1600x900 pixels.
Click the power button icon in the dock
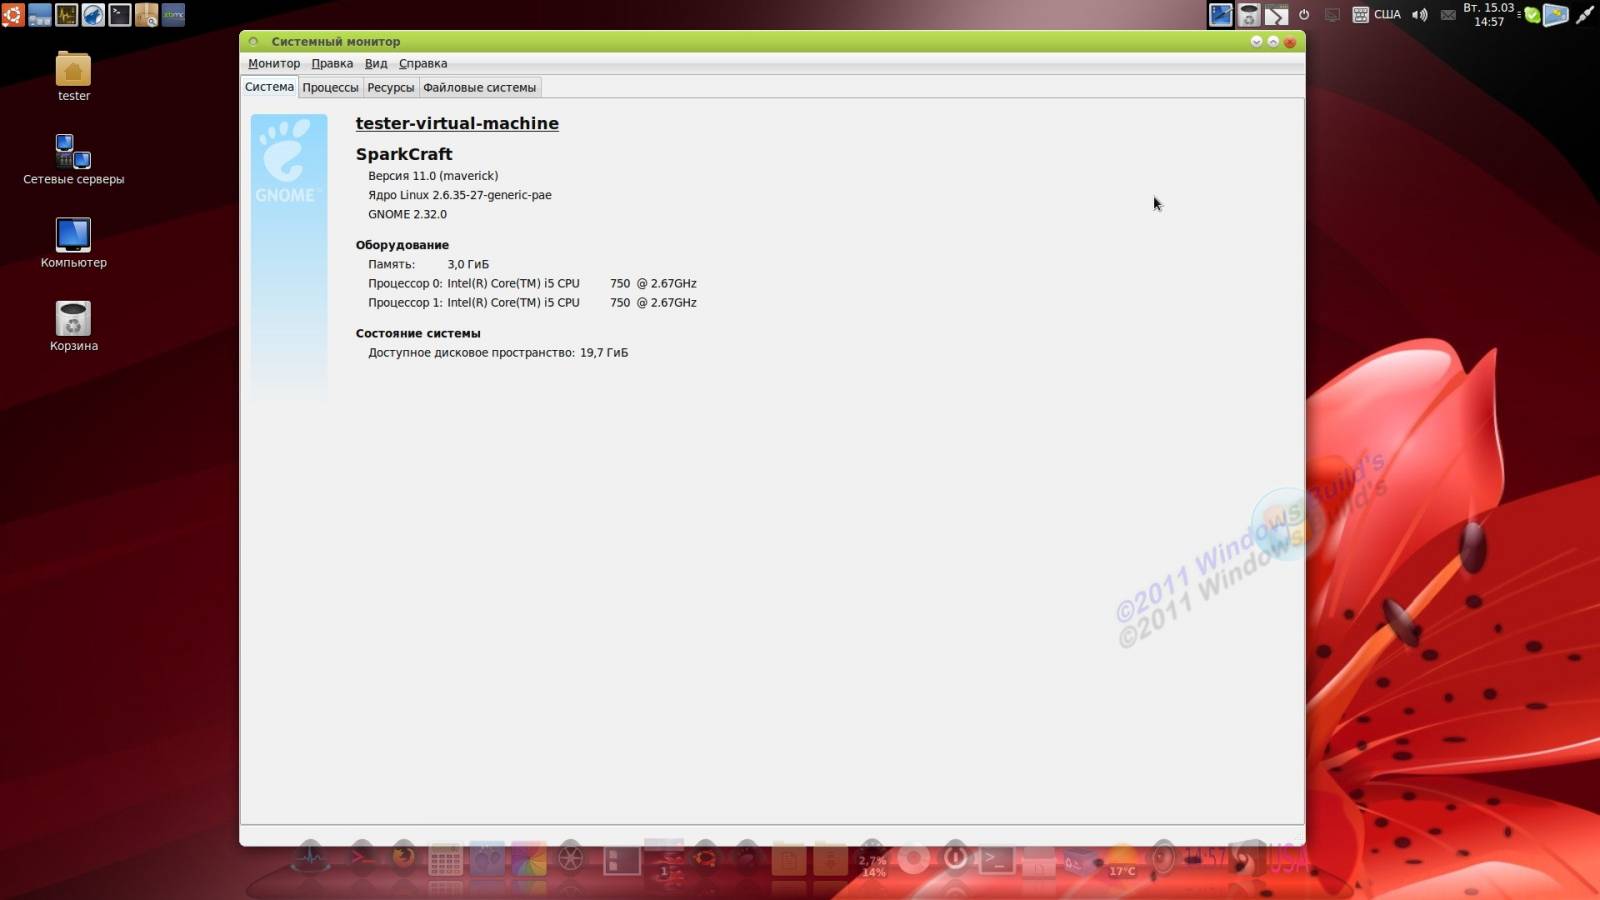click(x=955, y=857)
